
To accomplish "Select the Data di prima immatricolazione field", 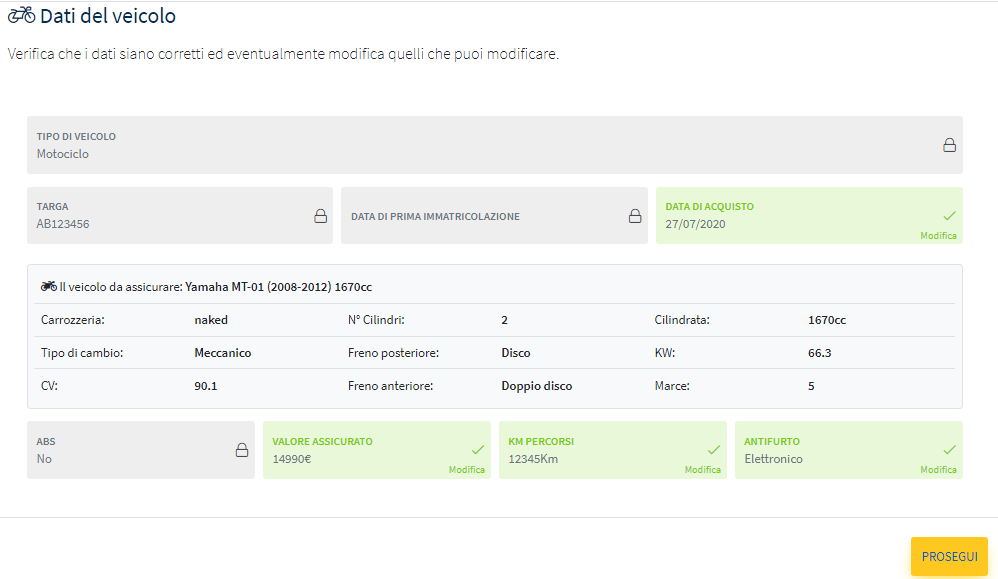I will [x=494, y=216].
